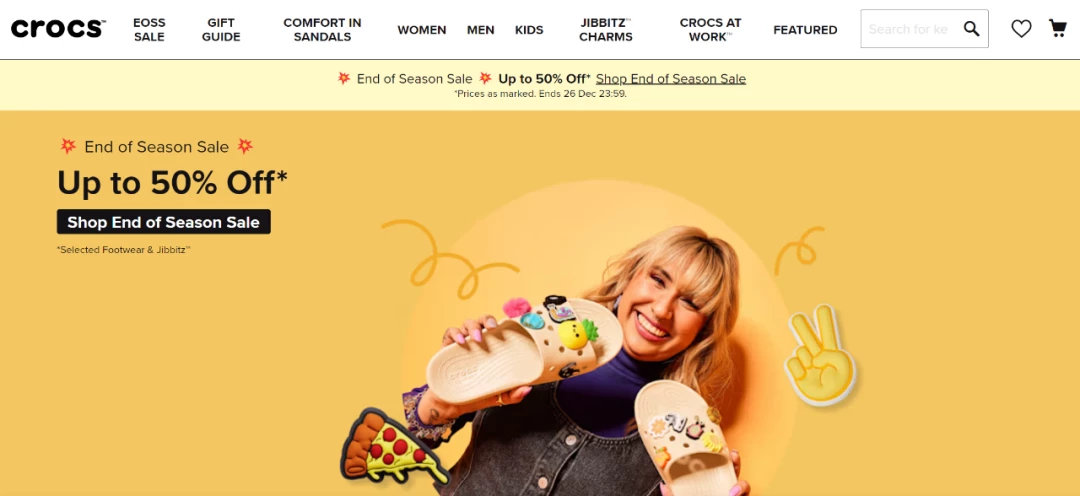Click the Crocs logo
Image resolution: width=1080 pixels, height=496 pixels.
pyautogui.click(x=58, y=29)
